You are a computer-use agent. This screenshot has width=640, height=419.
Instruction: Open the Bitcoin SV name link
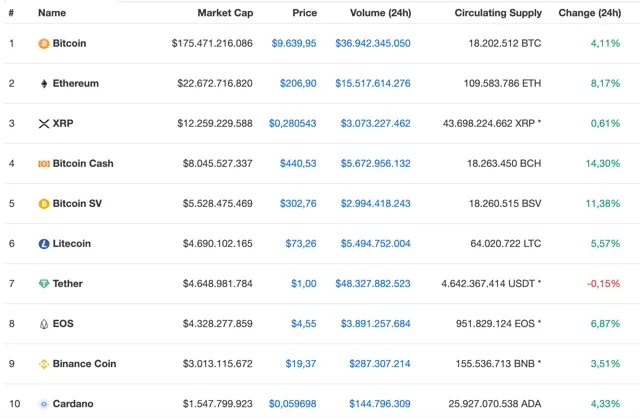click(77, 203)
